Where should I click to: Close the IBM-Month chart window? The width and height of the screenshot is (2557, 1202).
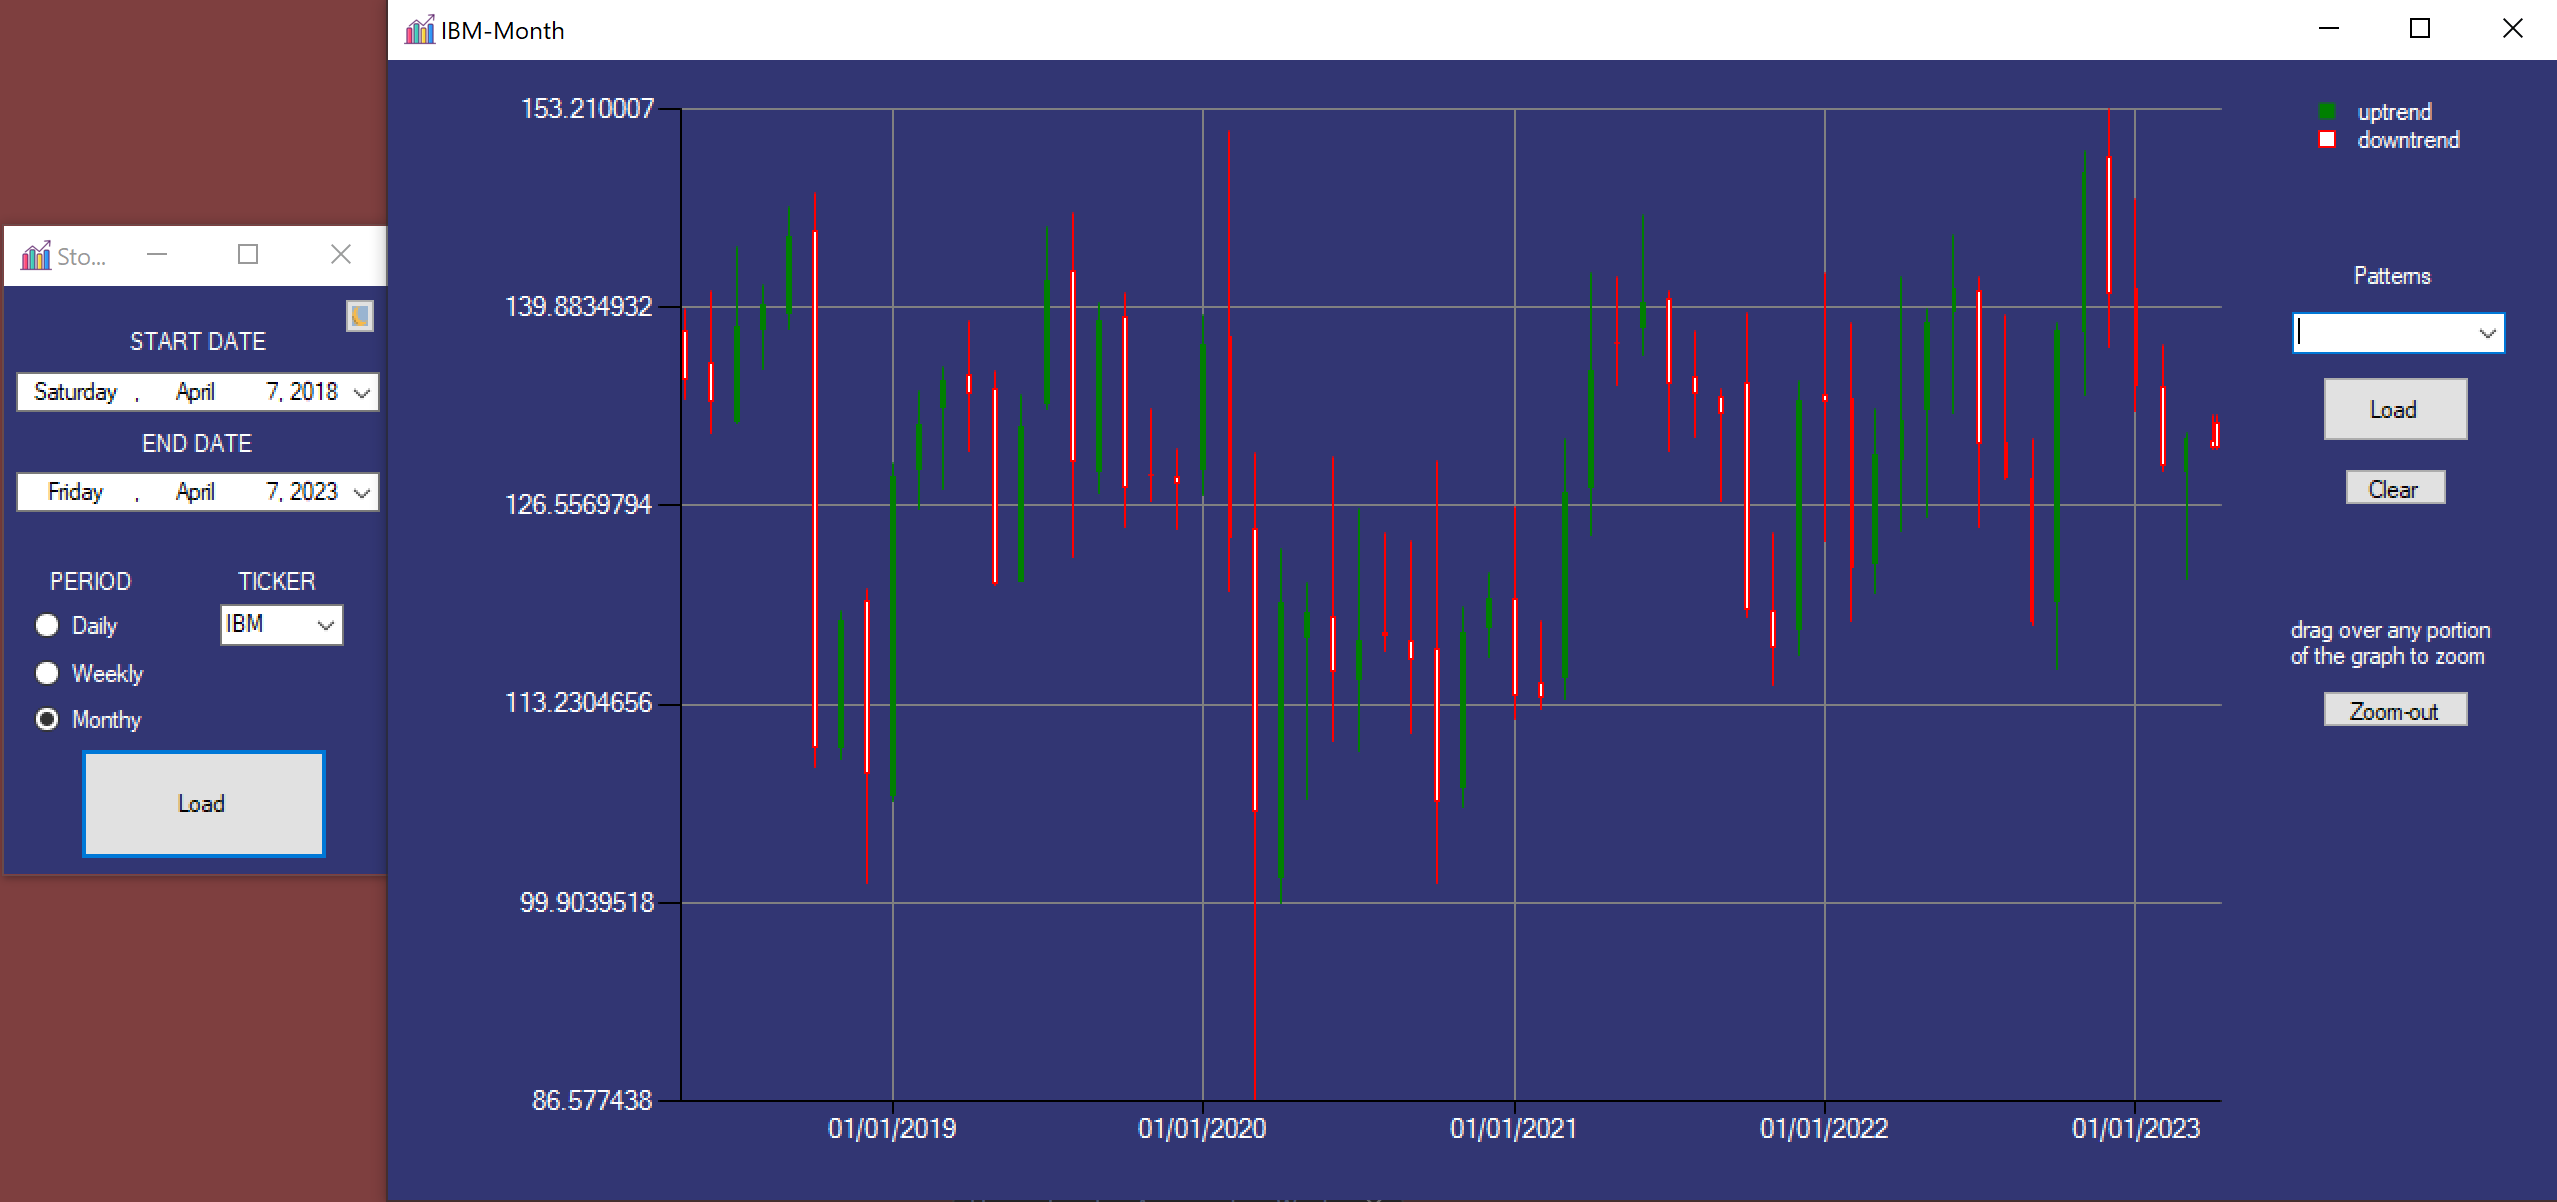point(2512,29)
